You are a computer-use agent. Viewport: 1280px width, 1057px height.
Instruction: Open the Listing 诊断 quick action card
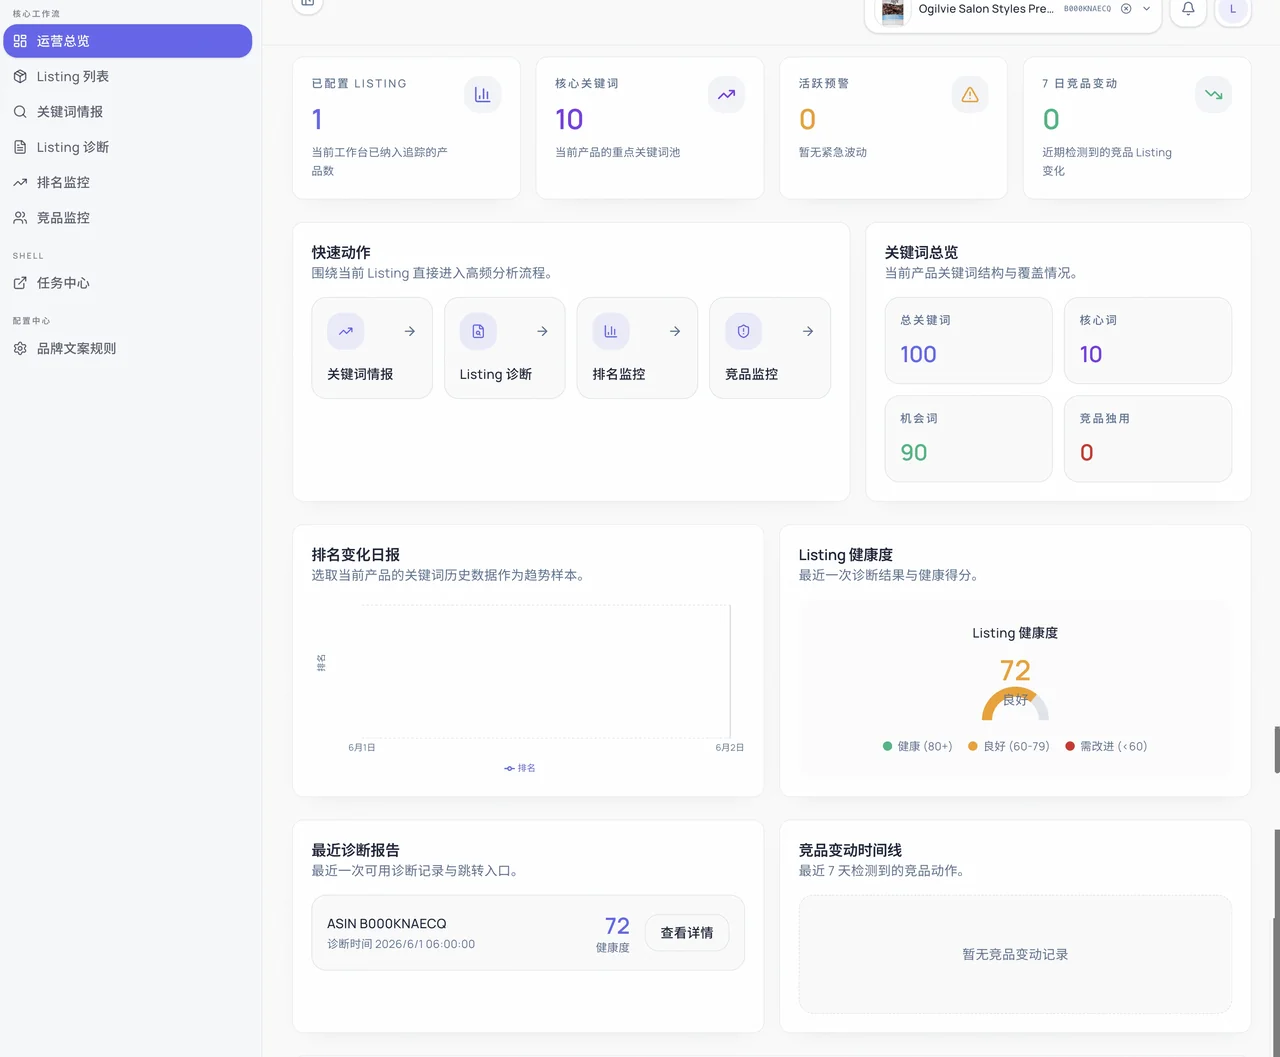point(505,348)
